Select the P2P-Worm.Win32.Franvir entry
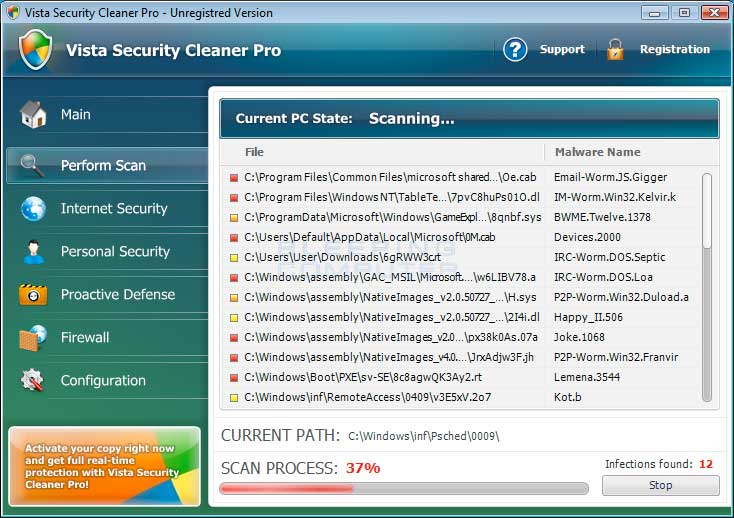The width and height of the screenshot is (734, 518). tap(616, 357)
